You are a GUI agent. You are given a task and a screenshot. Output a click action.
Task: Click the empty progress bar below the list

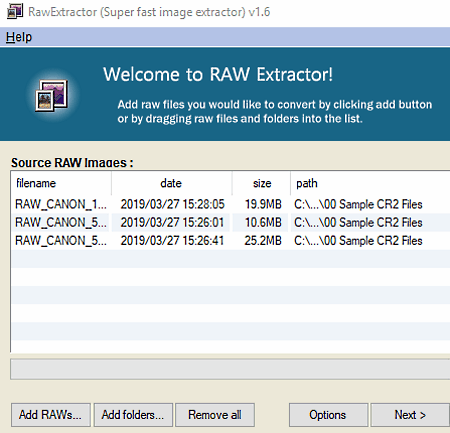(x=230, y=369)
